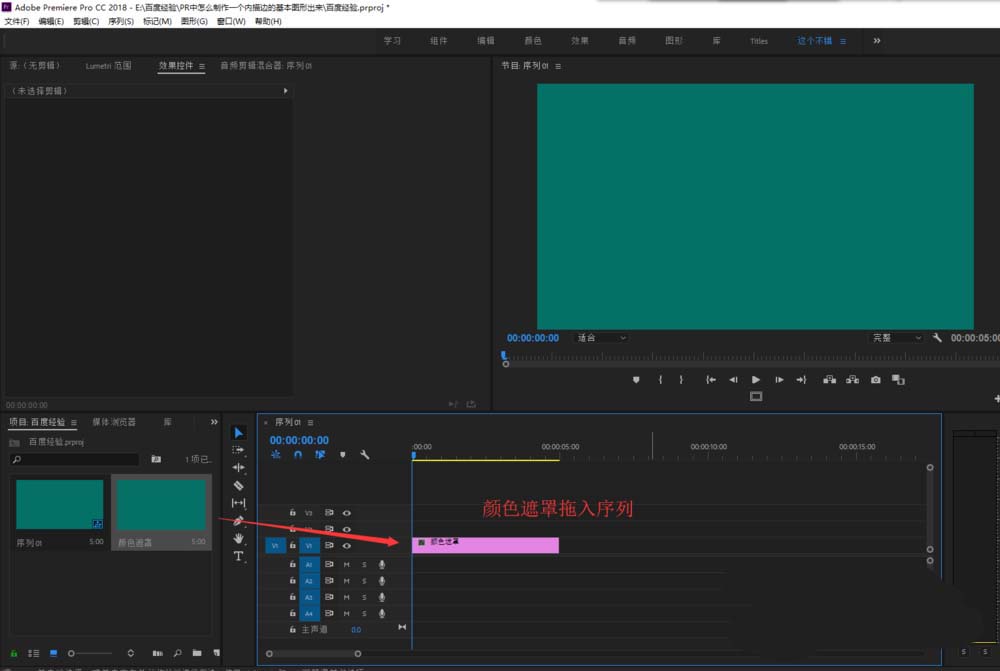Select the Hand tool

tap(238, 538)
